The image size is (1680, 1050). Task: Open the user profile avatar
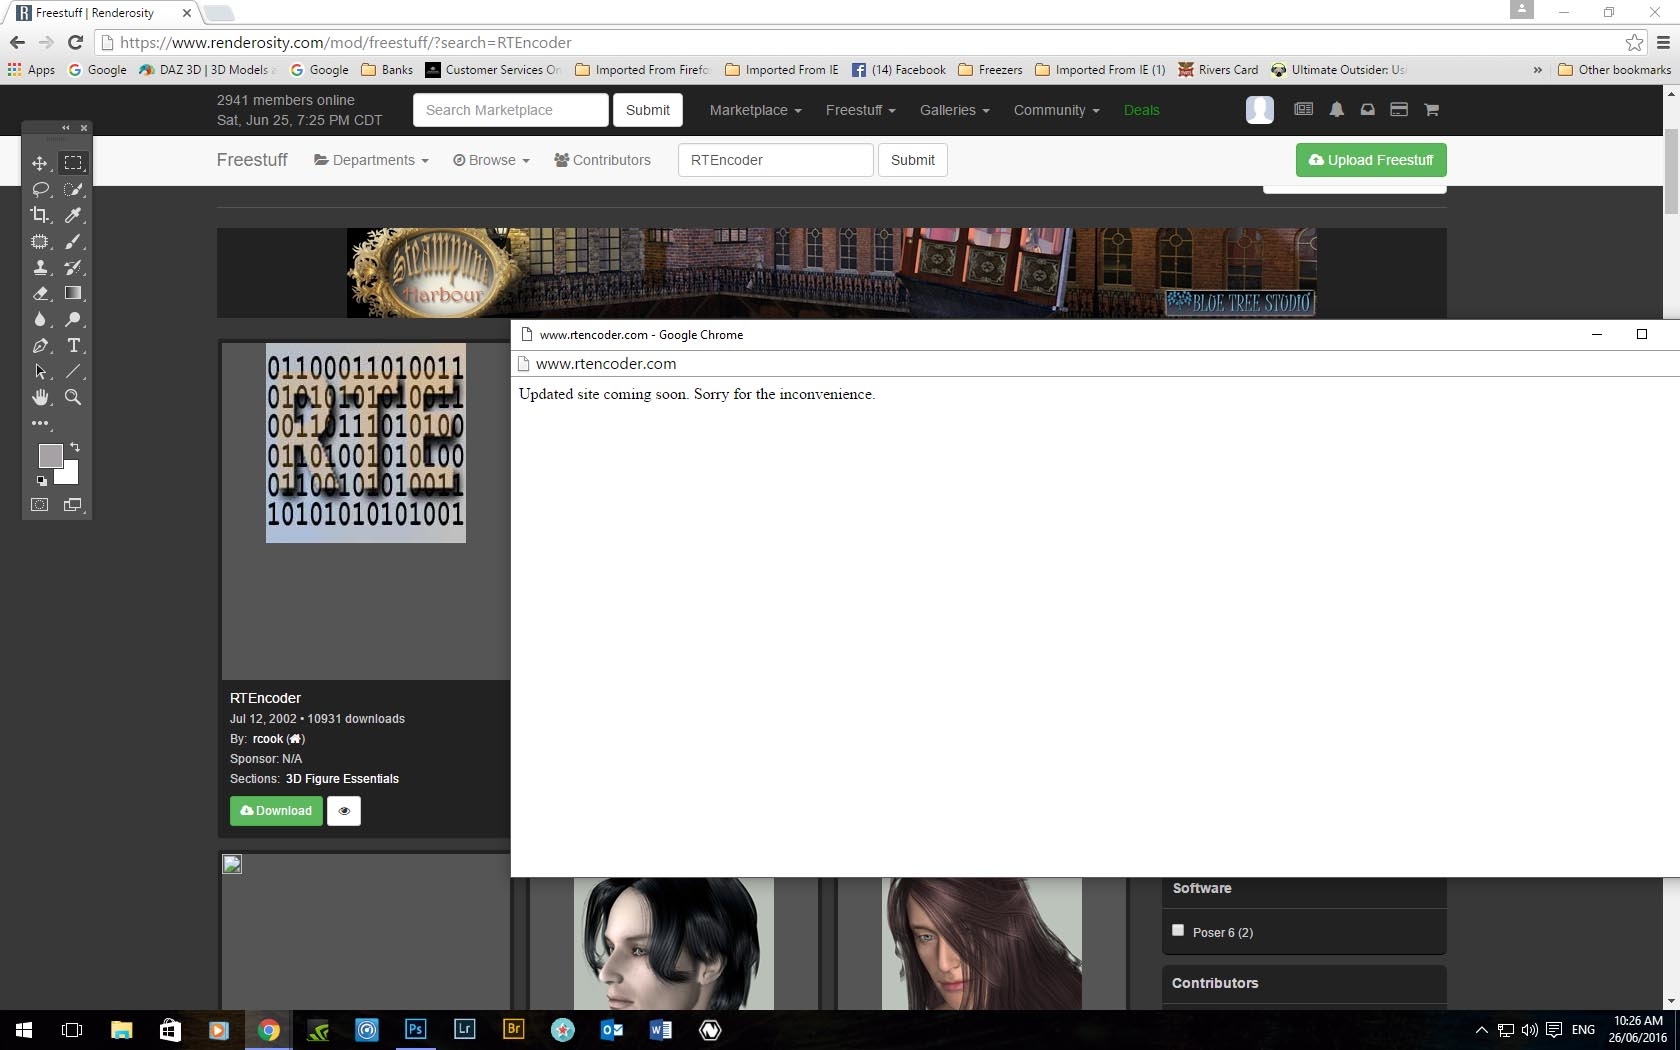(1260, 110)
